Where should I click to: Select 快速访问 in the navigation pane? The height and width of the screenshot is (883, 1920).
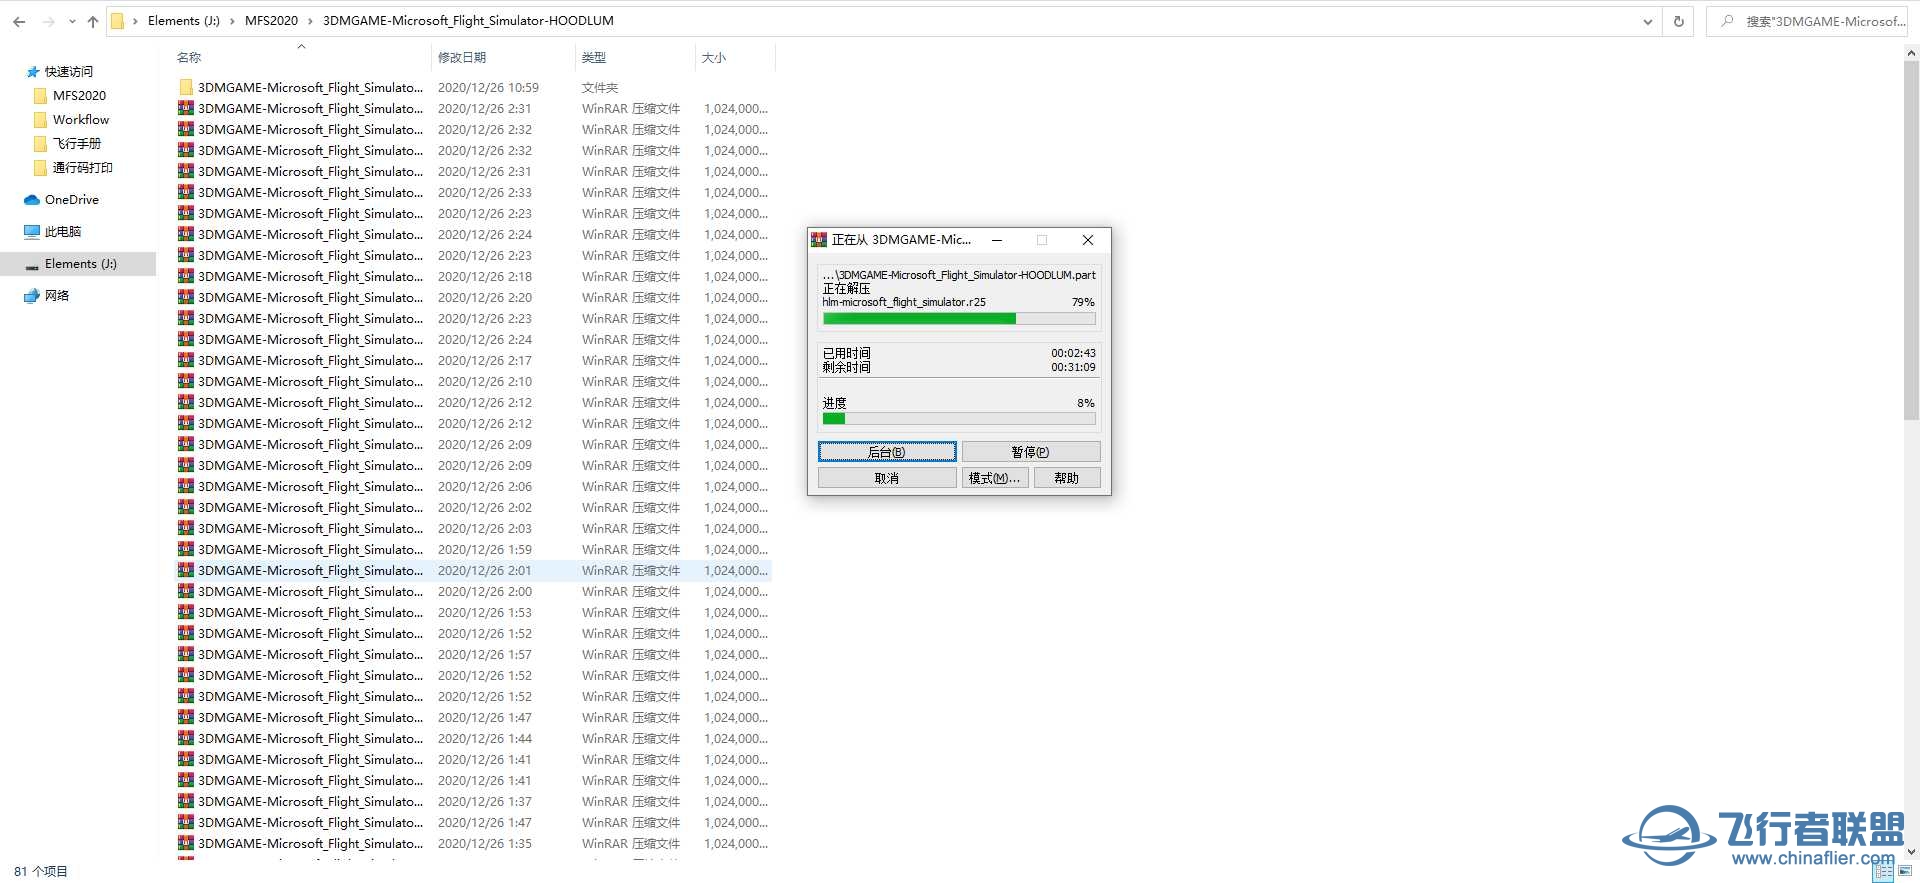click(69, 72)
